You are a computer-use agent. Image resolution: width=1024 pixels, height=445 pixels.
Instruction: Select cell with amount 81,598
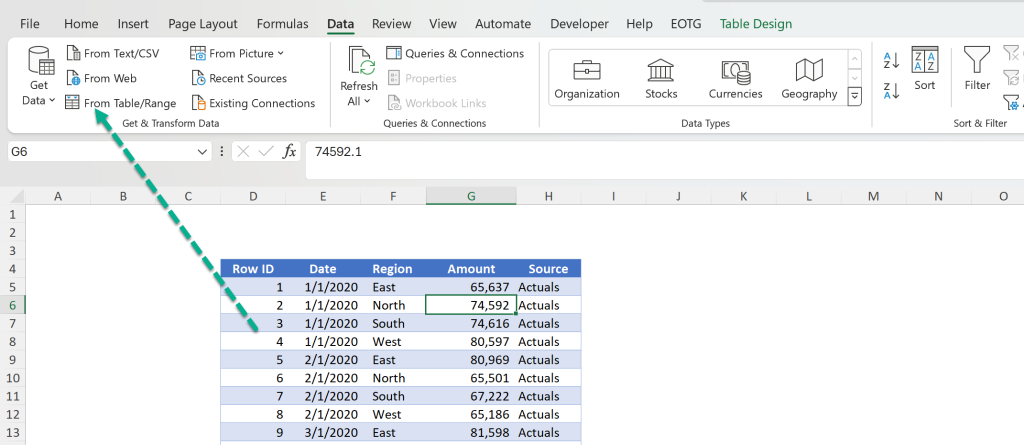point(471,433)
